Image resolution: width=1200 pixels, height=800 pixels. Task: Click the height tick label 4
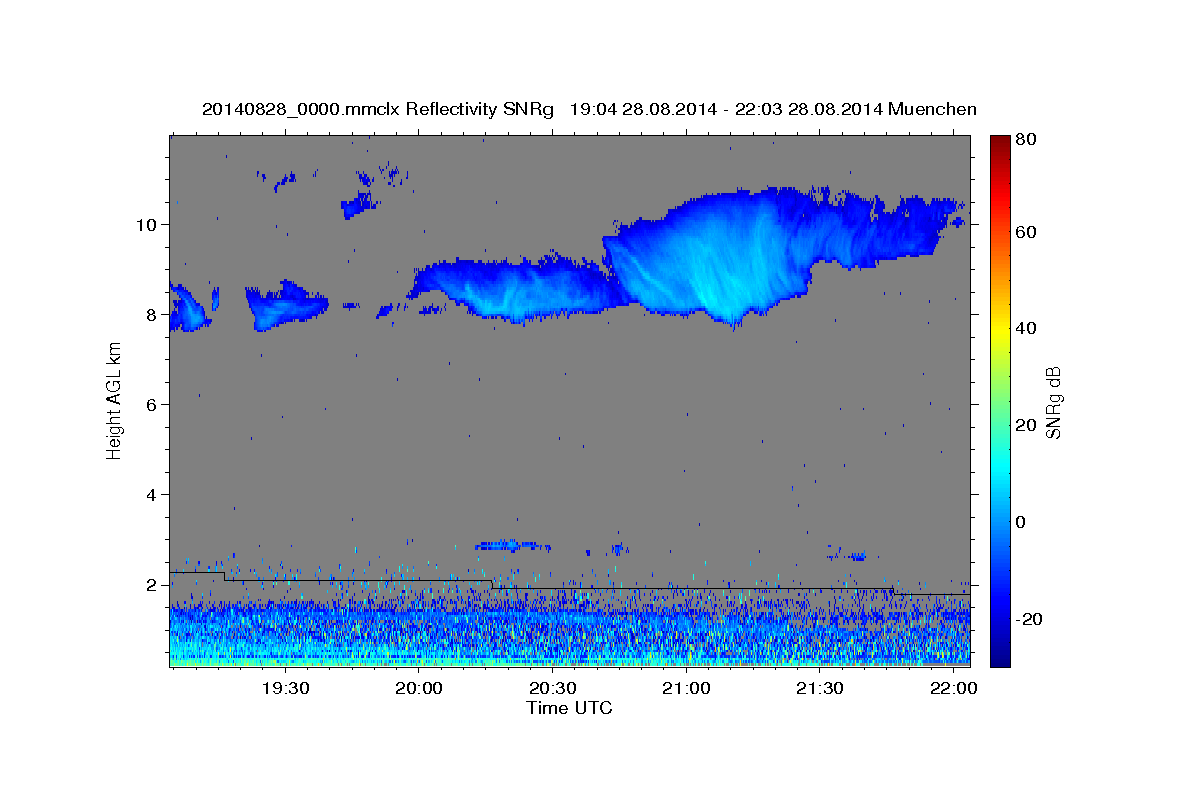pyautogui.click(x=152, y=494)
